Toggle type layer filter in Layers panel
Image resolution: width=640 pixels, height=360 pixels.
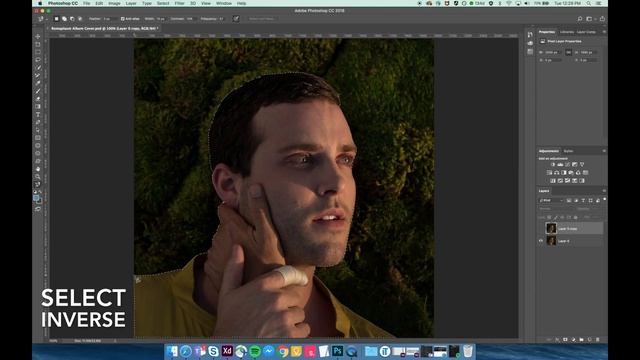(x=583, y=200)
